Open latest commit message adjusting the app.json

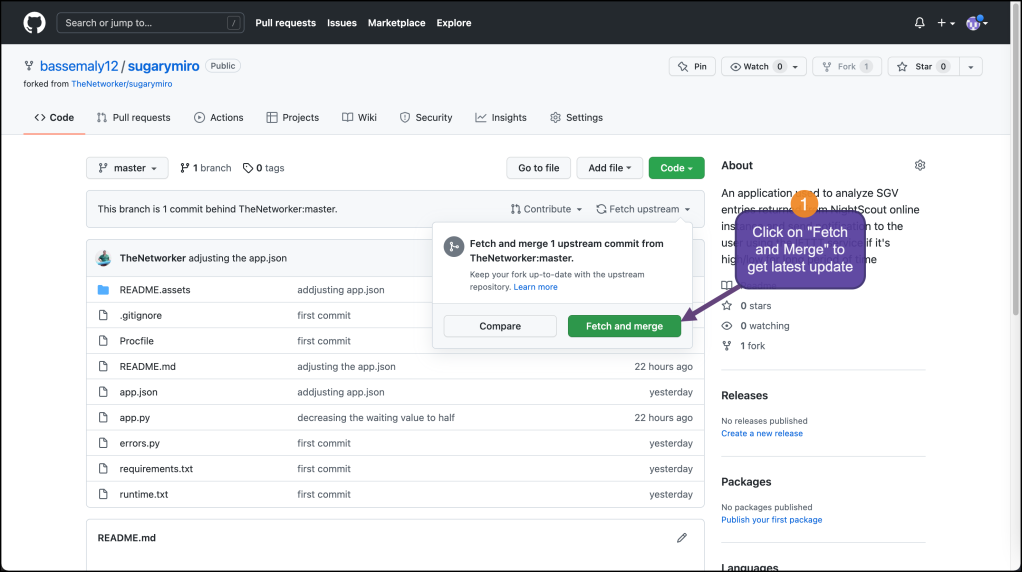(x=237, y=258)
